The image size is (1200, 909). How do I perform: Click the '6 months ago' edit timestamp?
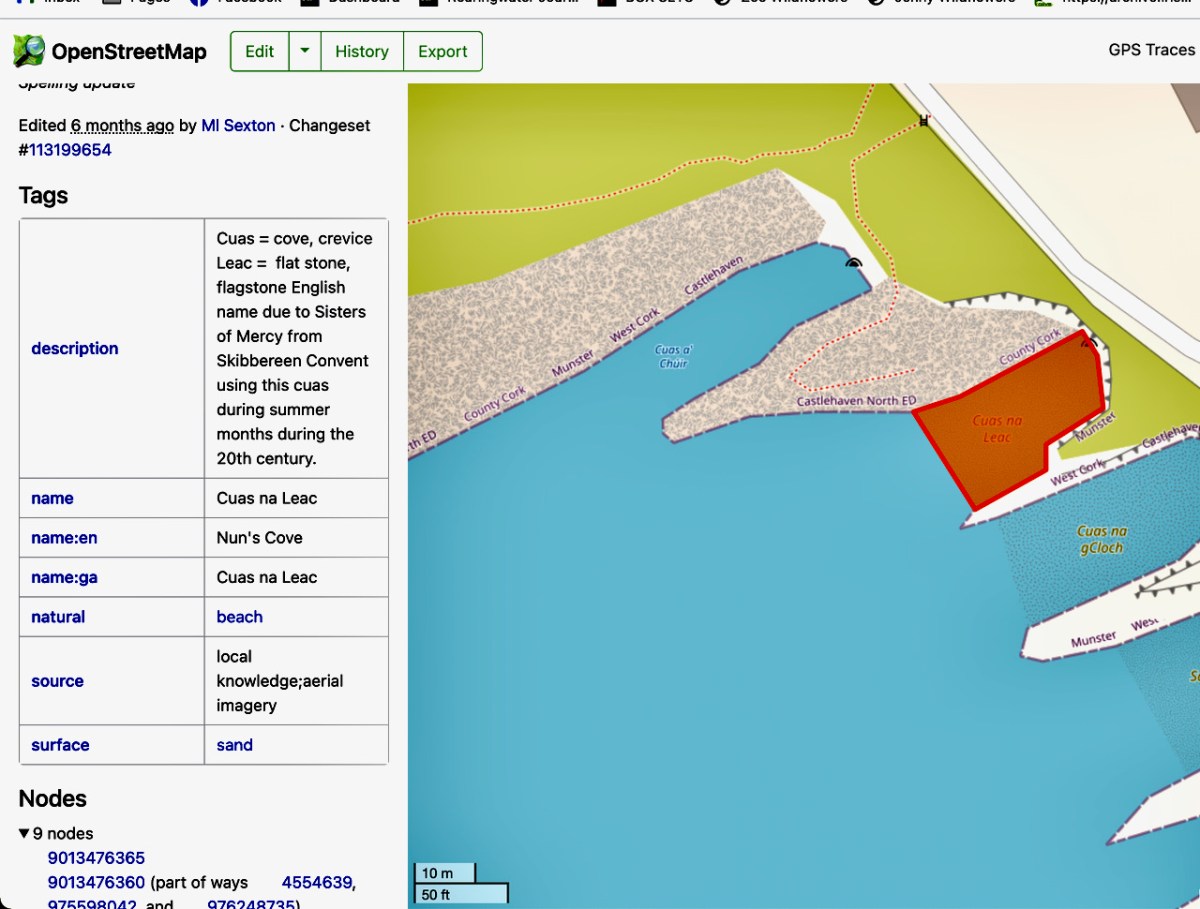(122, 125)
